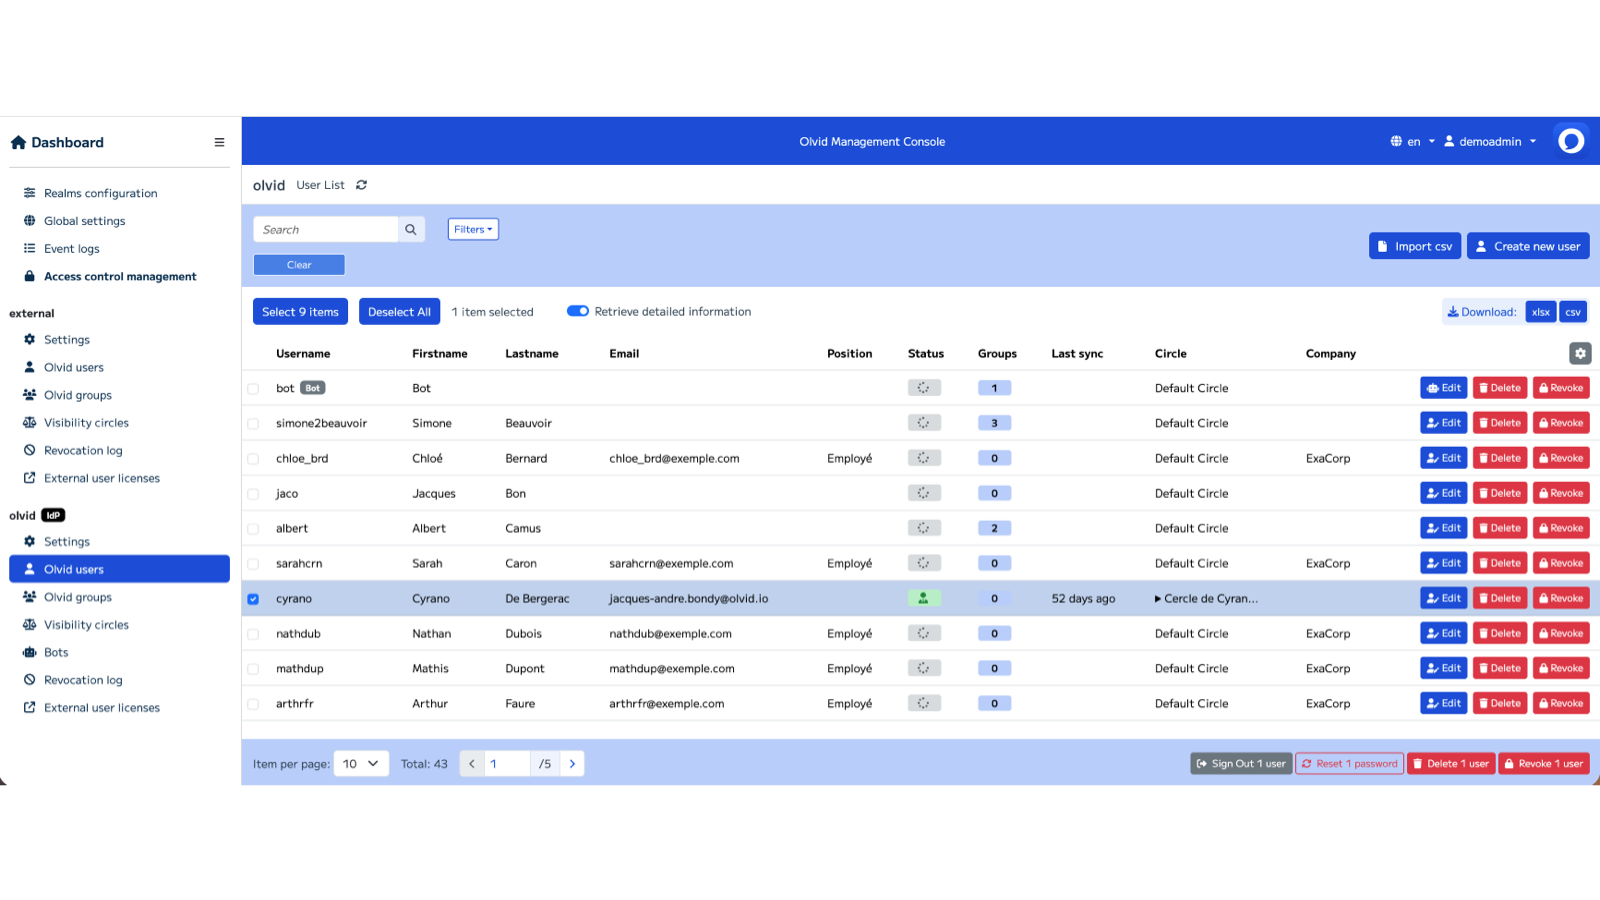This screenshot has height=900, width=1600.
Task: Disable Retrieve detailed information toggle
Action: click(578, 311)
